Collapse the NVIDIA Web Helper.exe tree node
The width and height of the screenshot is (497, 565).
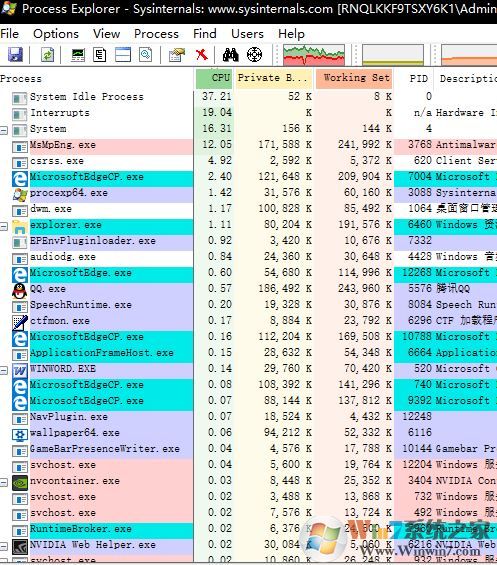pos(4,546)
